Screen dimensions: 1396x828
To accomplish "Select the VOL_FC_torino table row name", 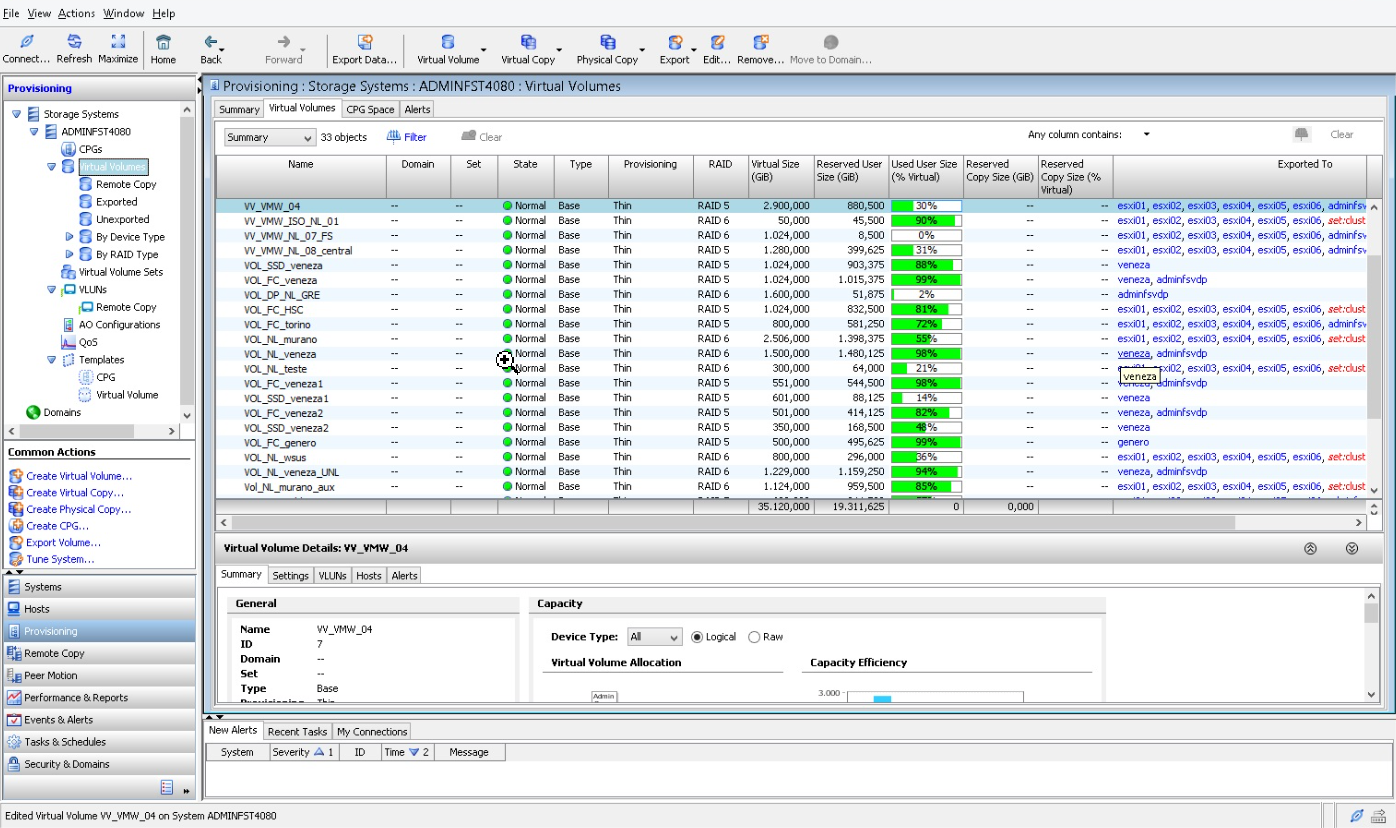I will 277,324.
